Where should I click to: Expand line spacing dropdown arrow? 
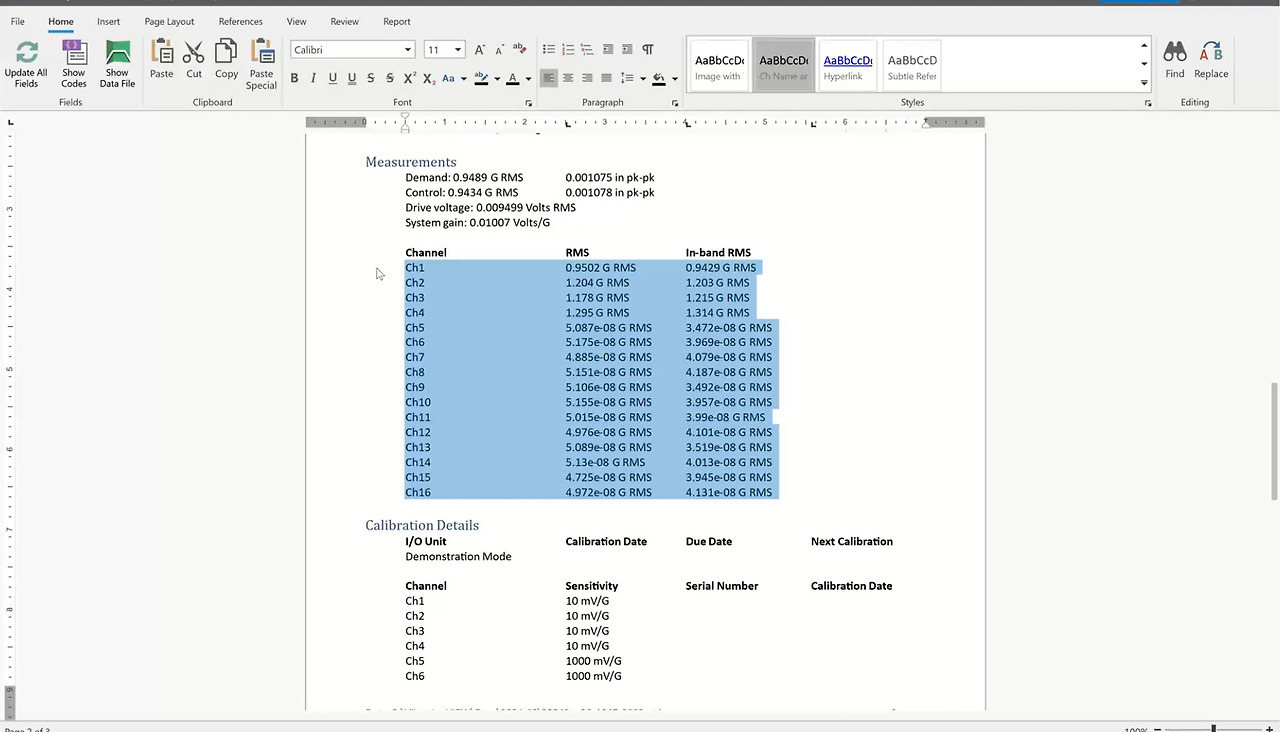642,79
